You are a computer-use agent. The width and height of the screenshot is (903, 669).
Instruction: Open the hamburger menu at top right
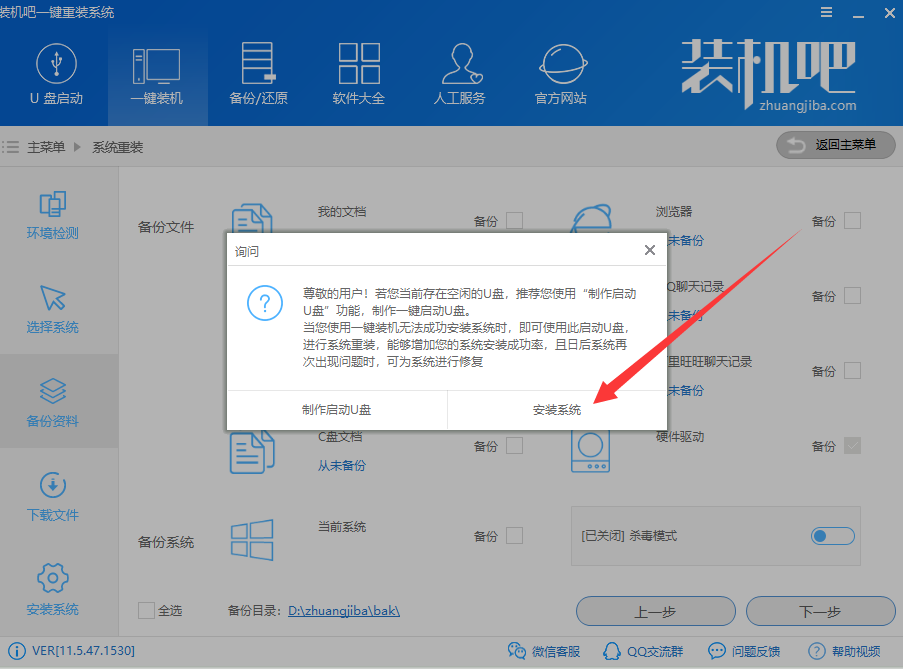pyautogui.click(x=826, y=12)
